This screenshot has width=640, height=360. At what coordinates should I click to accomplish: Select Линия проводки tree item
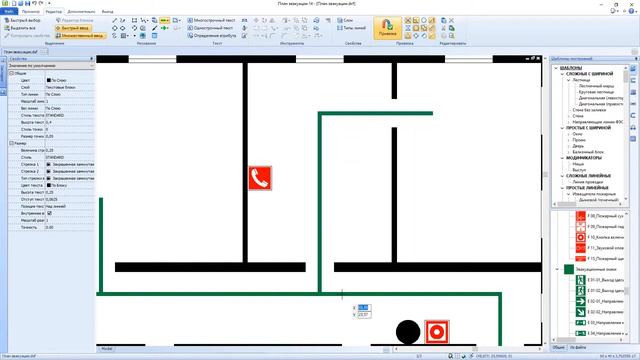click(587, 182)
